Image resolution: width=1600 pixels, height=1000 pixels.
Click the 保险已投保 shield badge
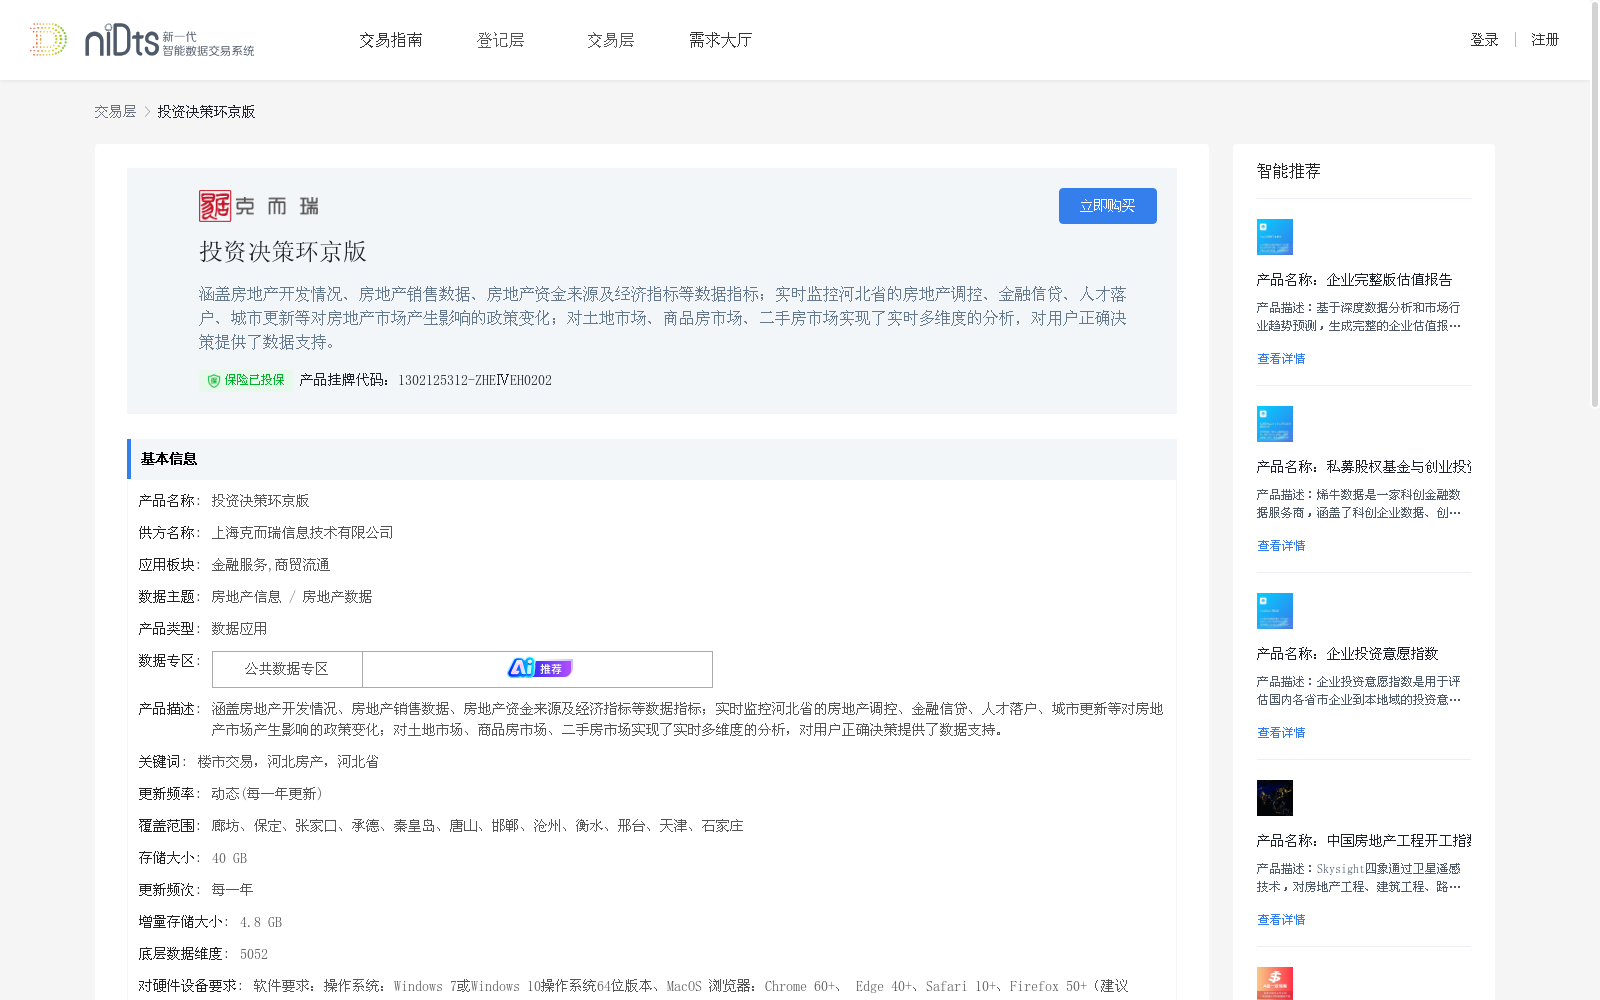pyautogui.click(x=246, y=380)
